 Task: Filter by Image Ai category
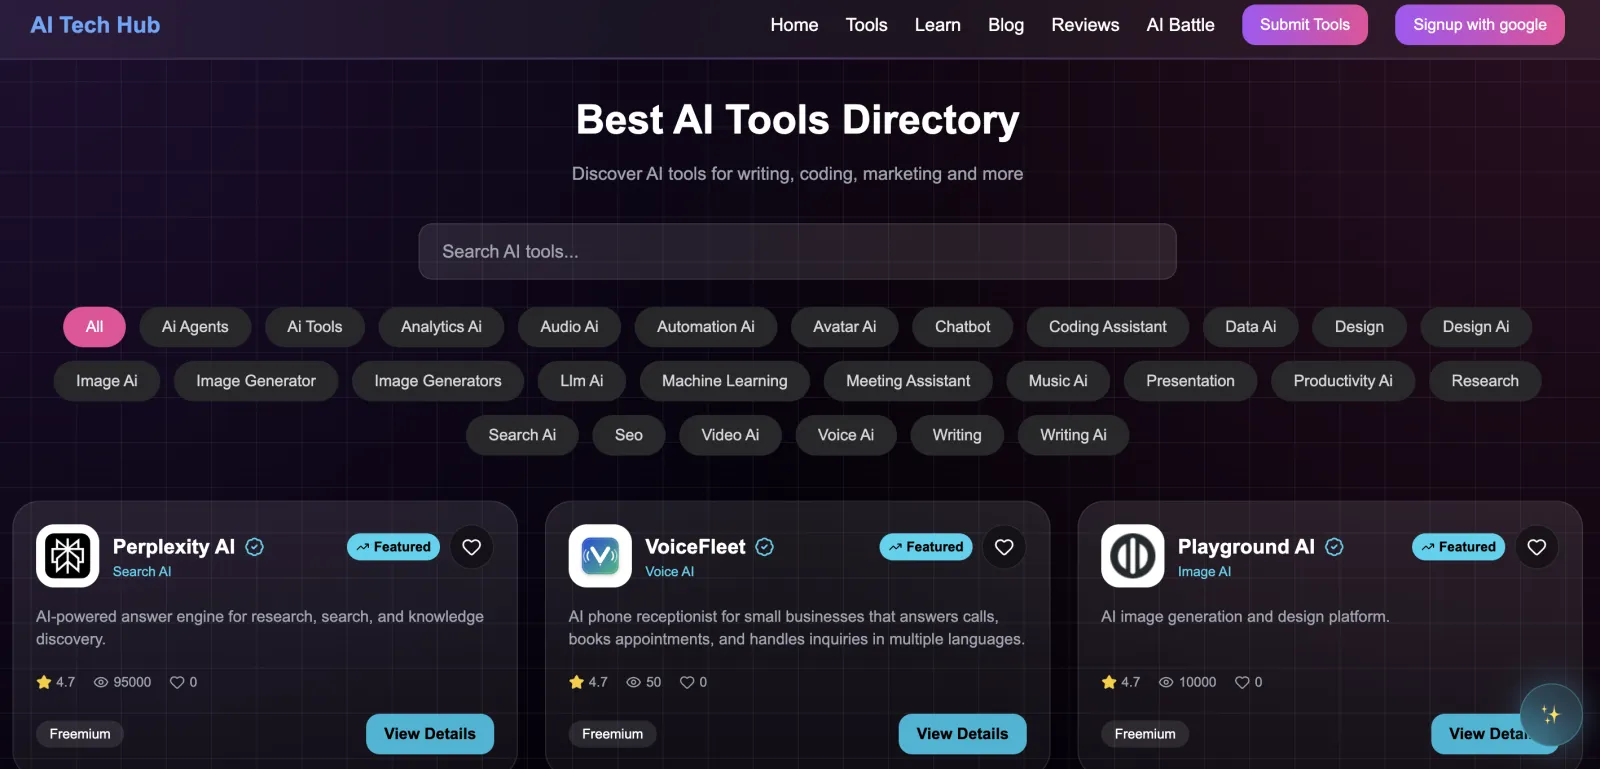pyautogui.click(x=107, y=381)
